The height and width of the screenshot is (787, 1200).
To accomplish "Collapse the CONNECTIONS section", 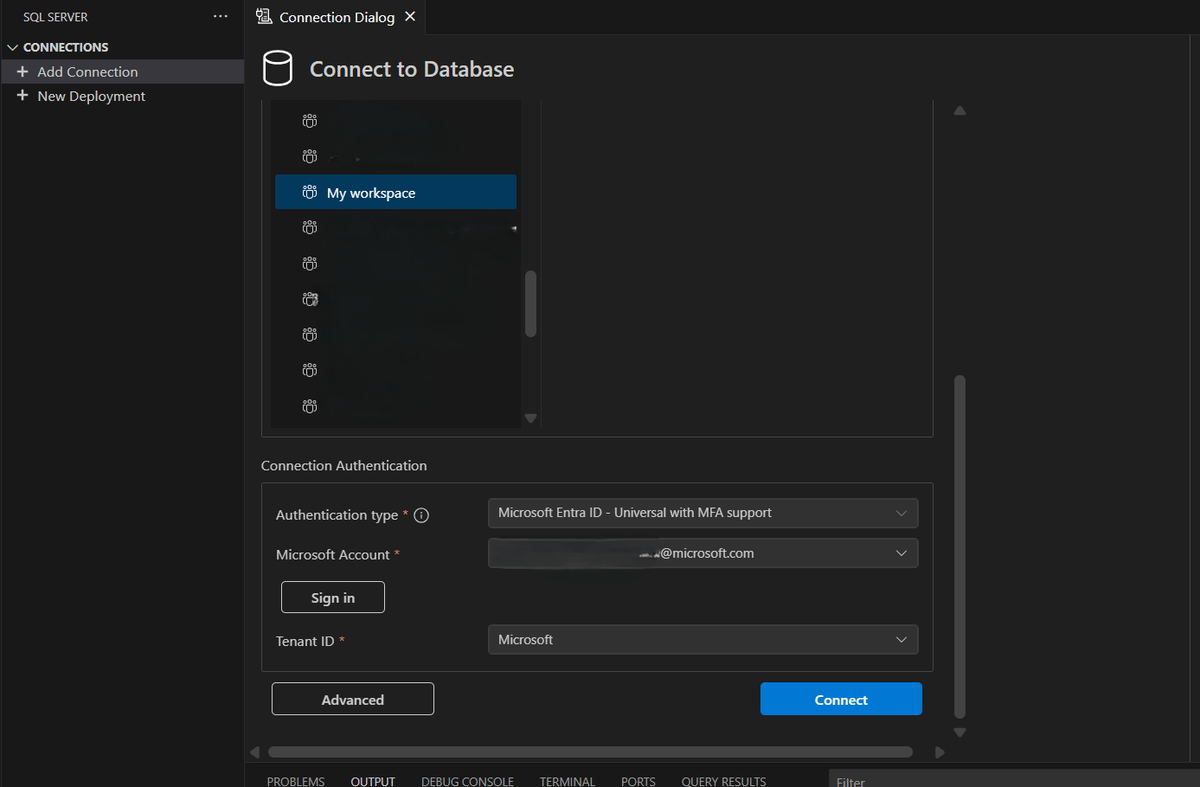I will point(13,47).
